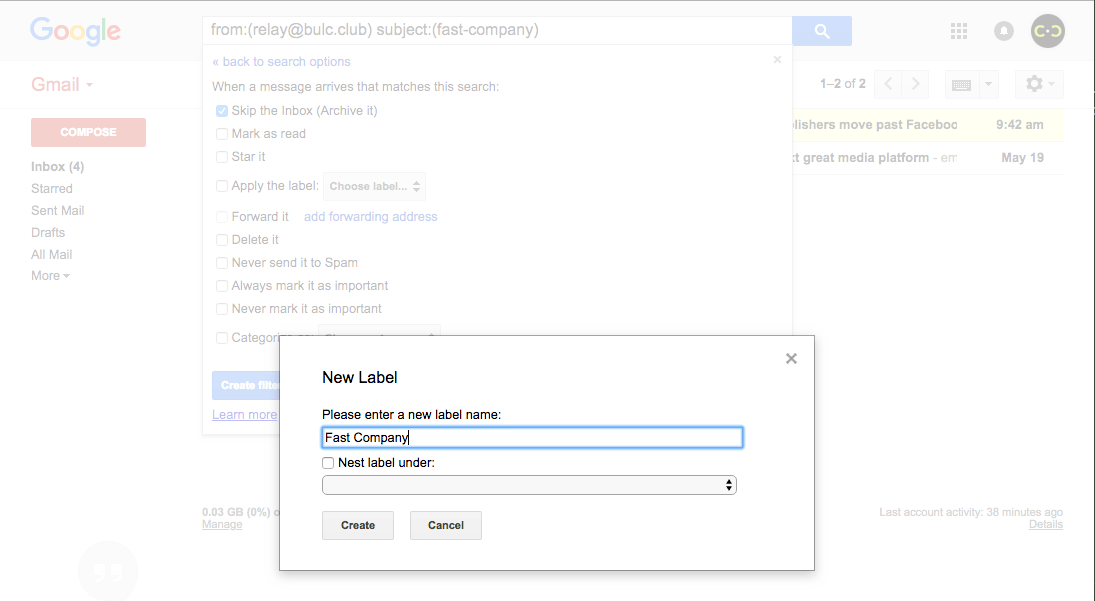Screen dimensions: 1095x601
Task: Open the nest label parent dropdown
Action: 529,485
